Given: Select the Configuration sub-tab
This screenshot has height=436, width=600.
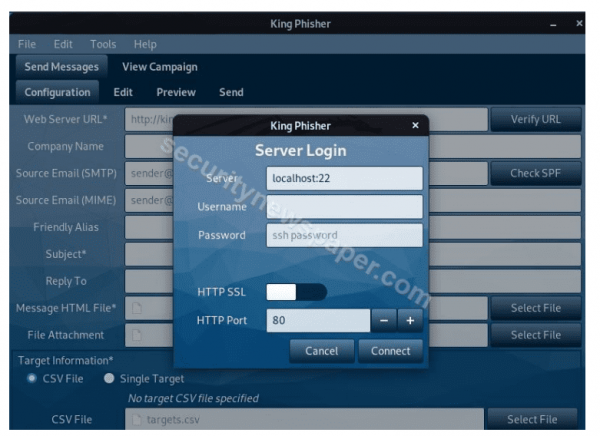Looking at the screenshot, I should pos(57,92).
